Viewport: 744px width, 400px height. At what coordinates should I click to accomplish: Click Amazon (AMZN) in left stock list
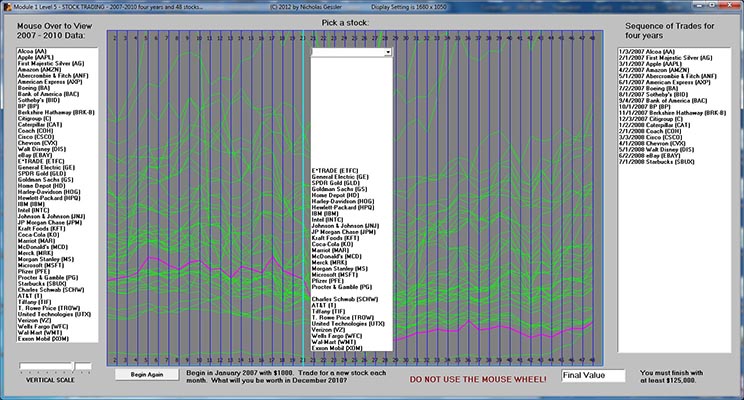click(39, 70)
